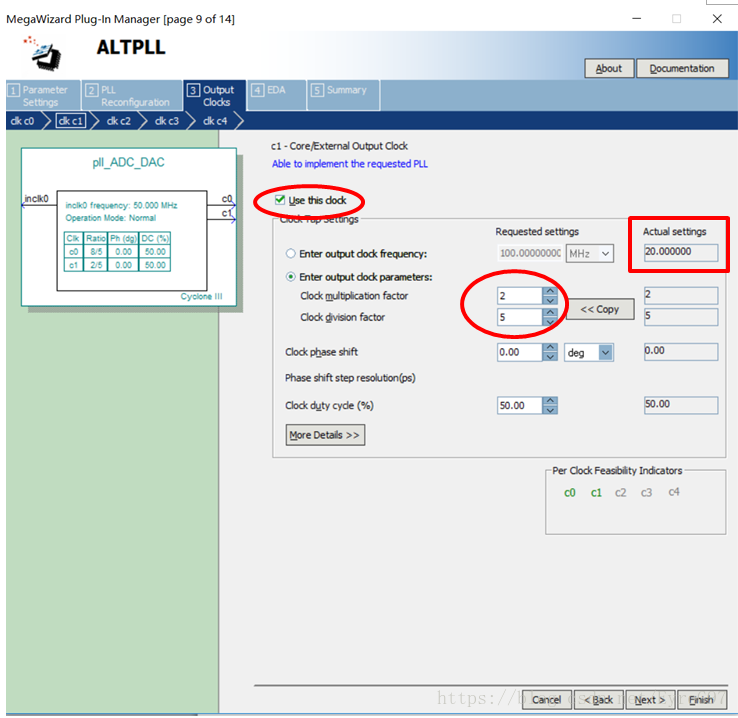The height and width of the screenshot is (718, 738).
Task: Go to the clk c1 sub-page
Action: (x=71, y=121)
